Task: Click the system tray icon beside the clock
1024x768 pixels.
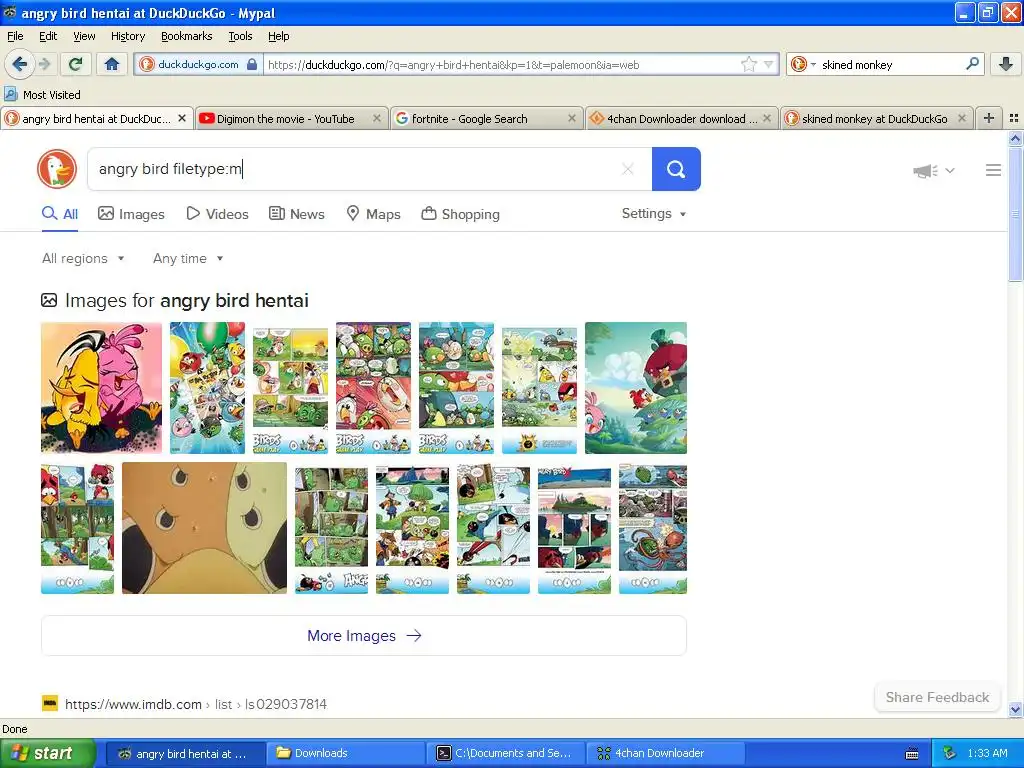Action: point(950,753)
